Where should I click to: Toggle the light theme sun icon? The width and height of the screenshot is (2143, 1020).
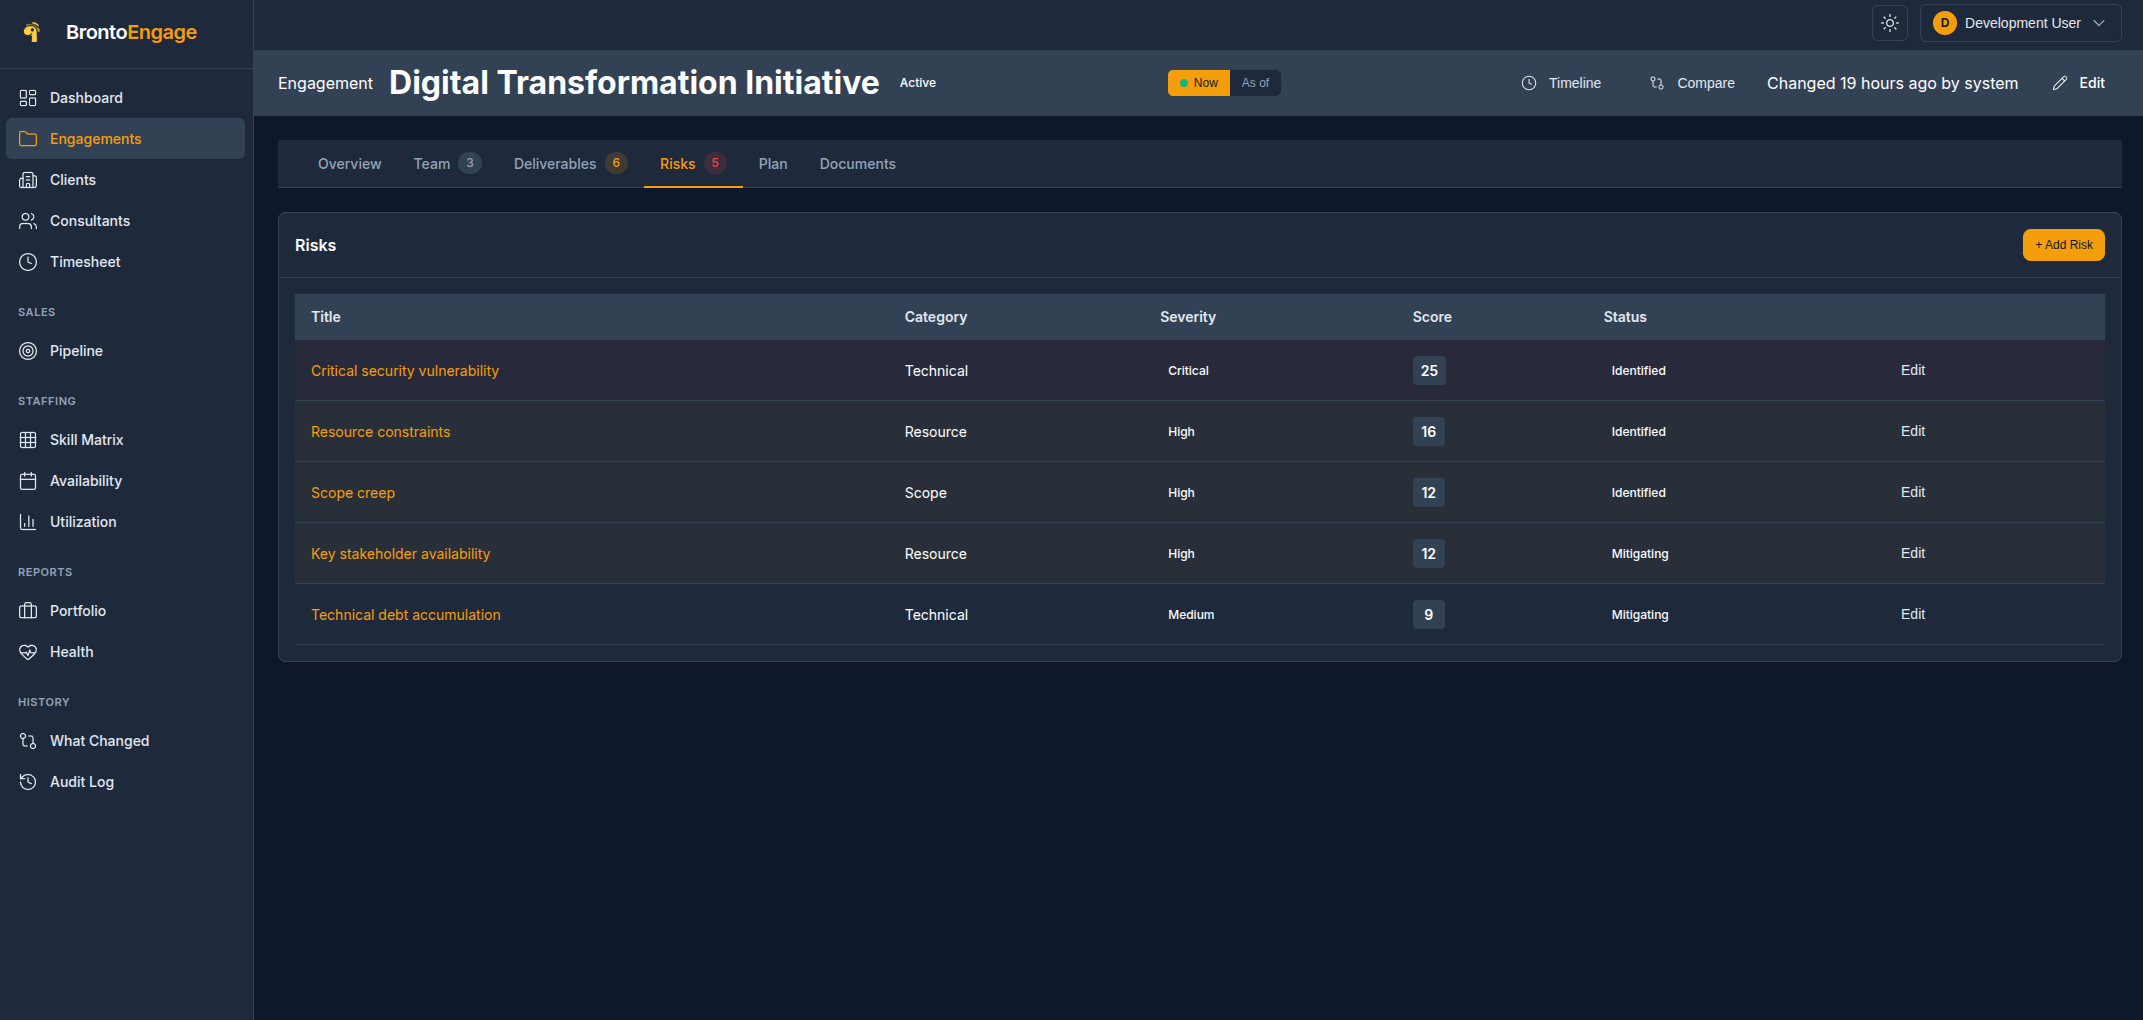1889,22
